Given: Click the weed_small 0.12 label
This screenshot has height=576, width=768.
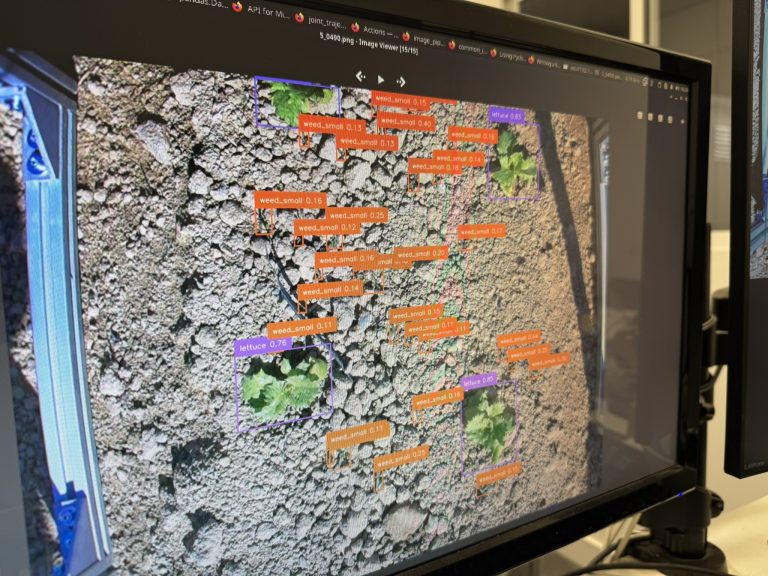Looking at the screenshot, I should [x=327, y=228].
